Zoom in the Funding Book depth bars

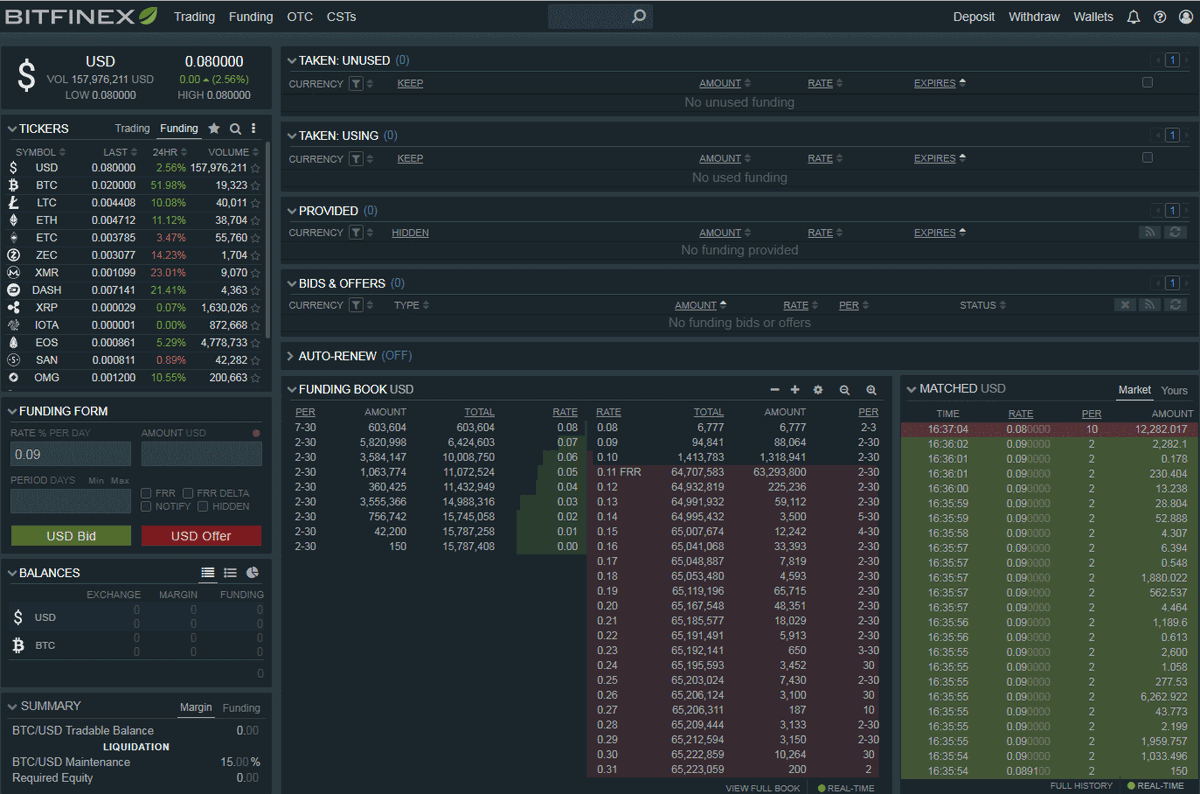point(871,390)
